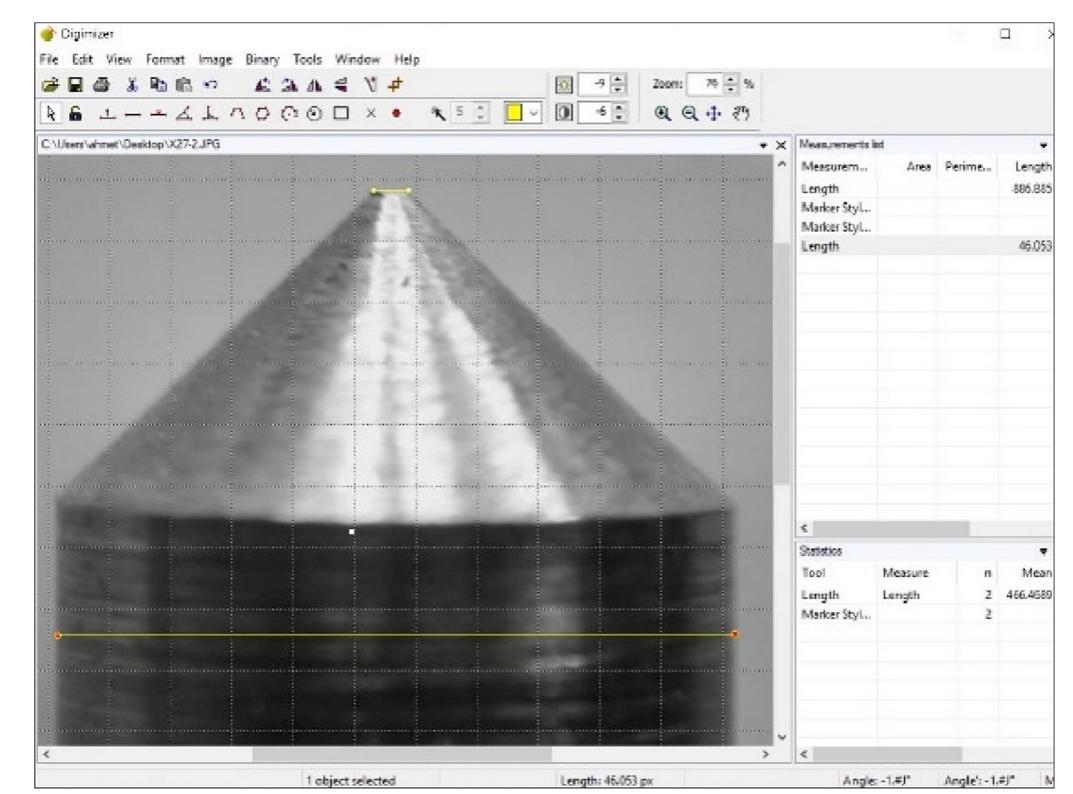1073x794 pixels.
Task: Click the Paste clipboard icon
Action: click(183, 85)
